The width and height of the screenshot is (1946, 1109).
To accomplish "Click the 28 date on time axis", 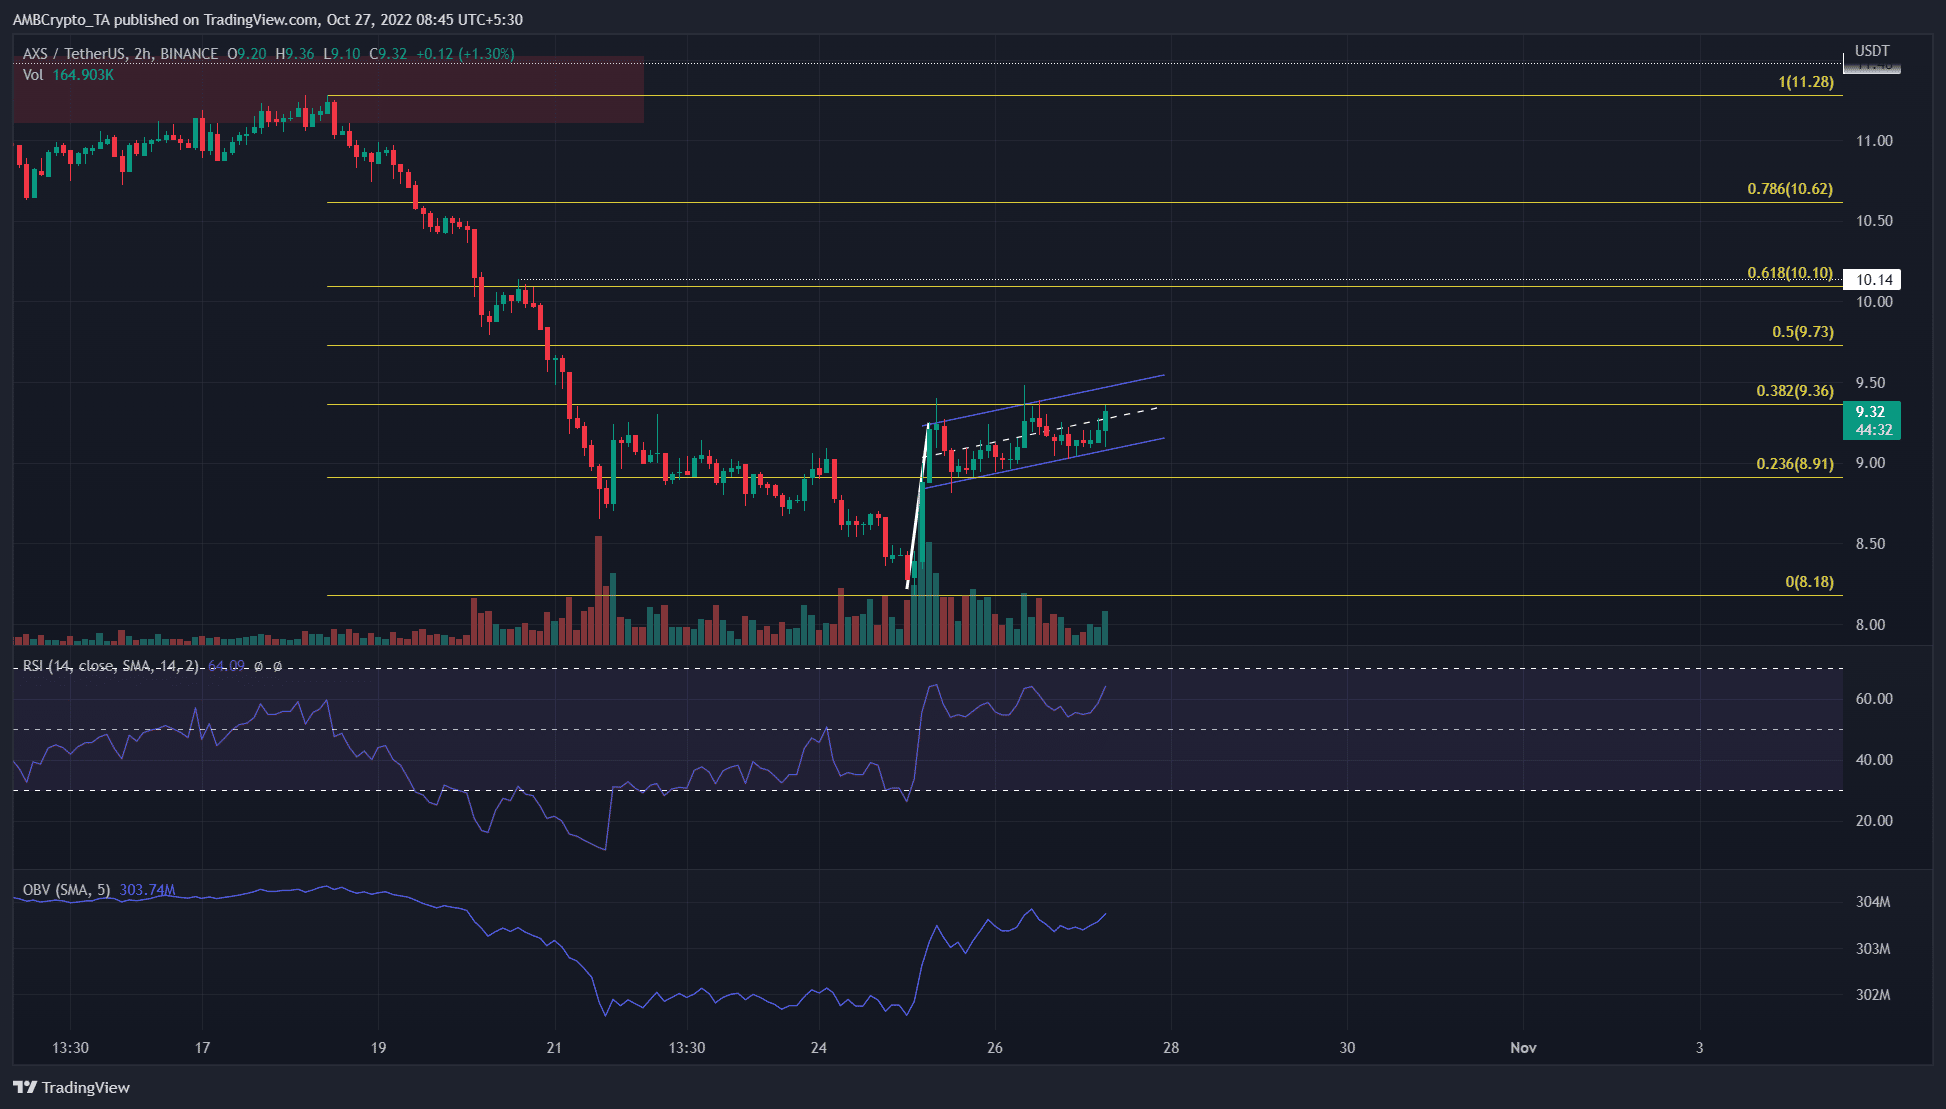I will click(x=1171, y=1048).
